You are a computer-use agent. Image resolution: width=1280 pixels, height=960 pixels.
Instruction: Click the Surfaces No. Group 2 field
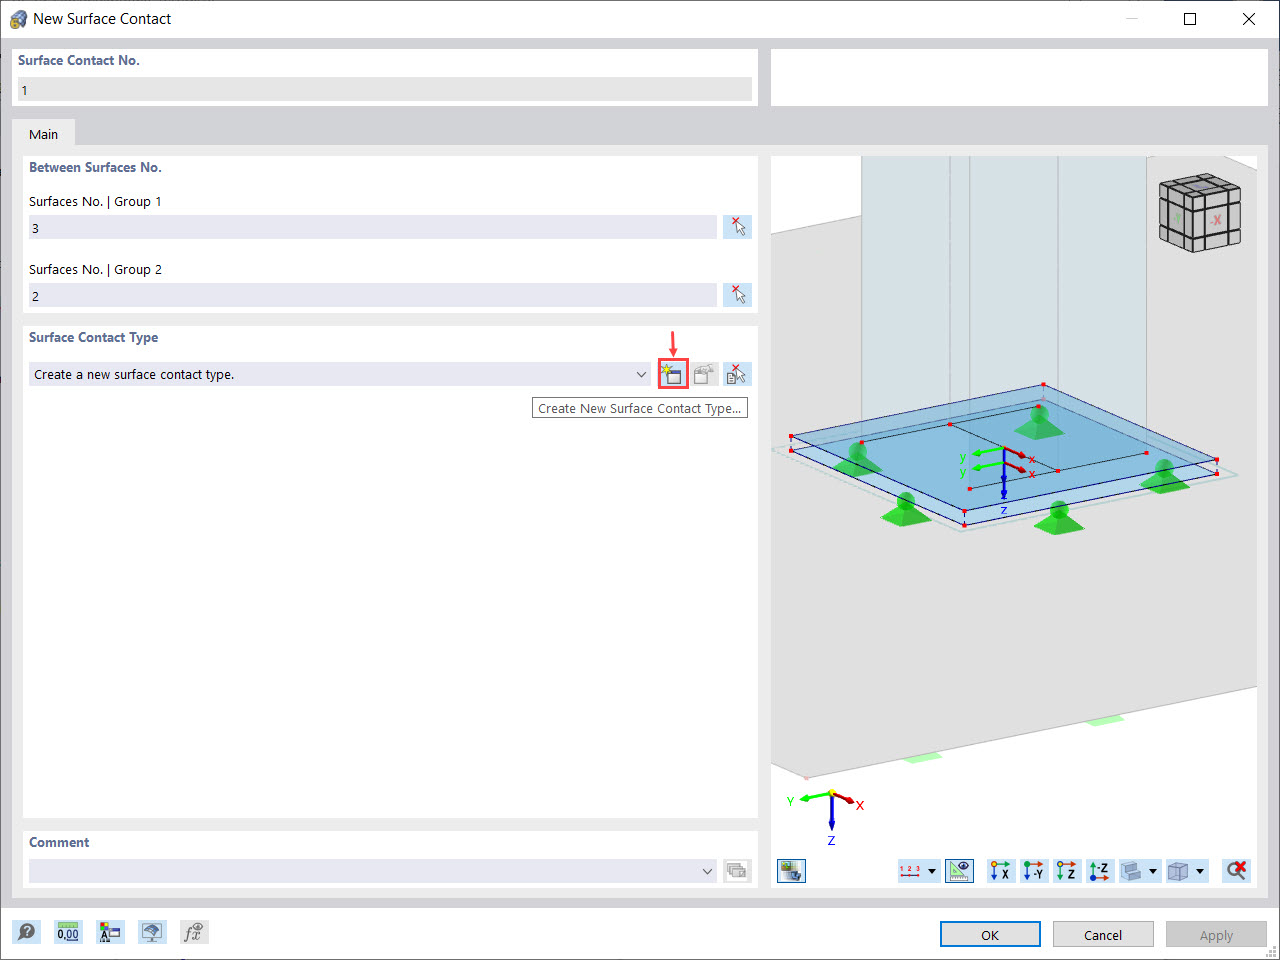coord(373,295)
